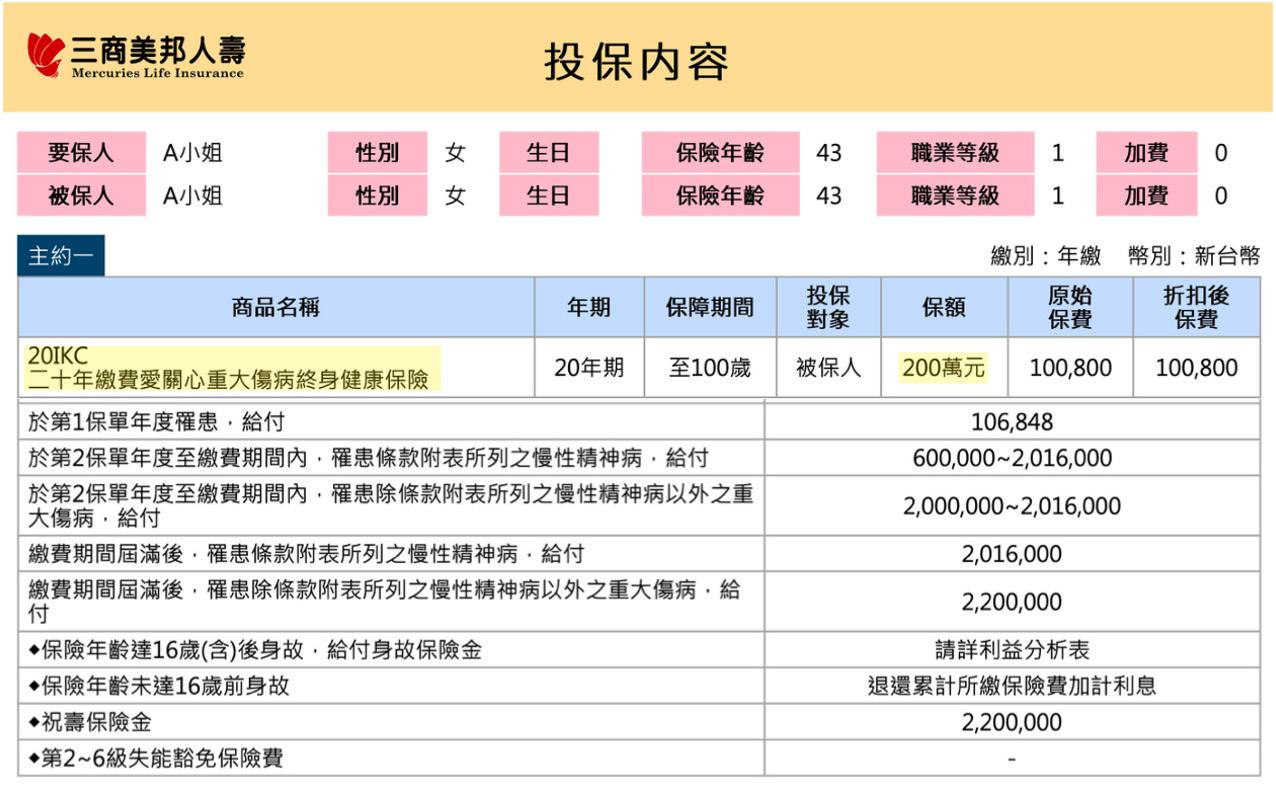
Task: Click A小姐 in the 被保人 row
Action: [x=192, y=196]
